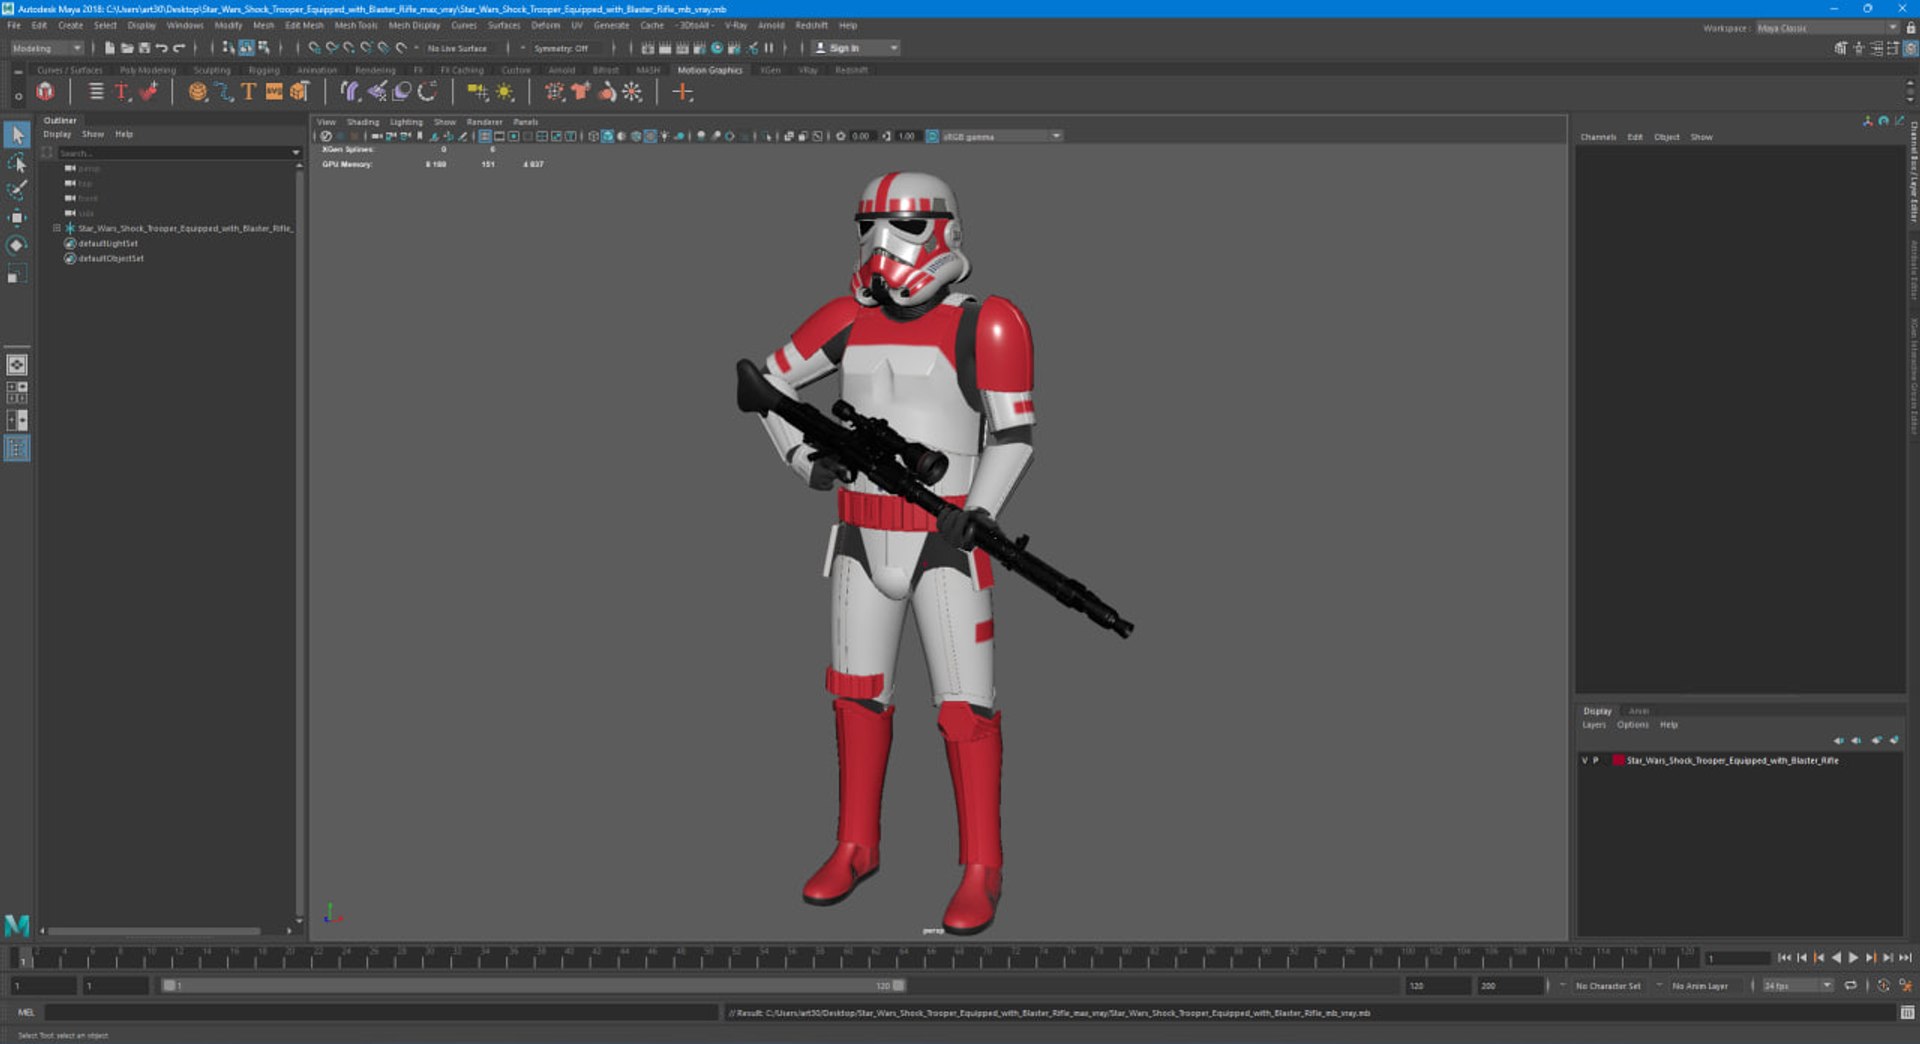The image size is (1920, 1044).
Task: Click the MEL command line input field
Action: pos(381,1013)
